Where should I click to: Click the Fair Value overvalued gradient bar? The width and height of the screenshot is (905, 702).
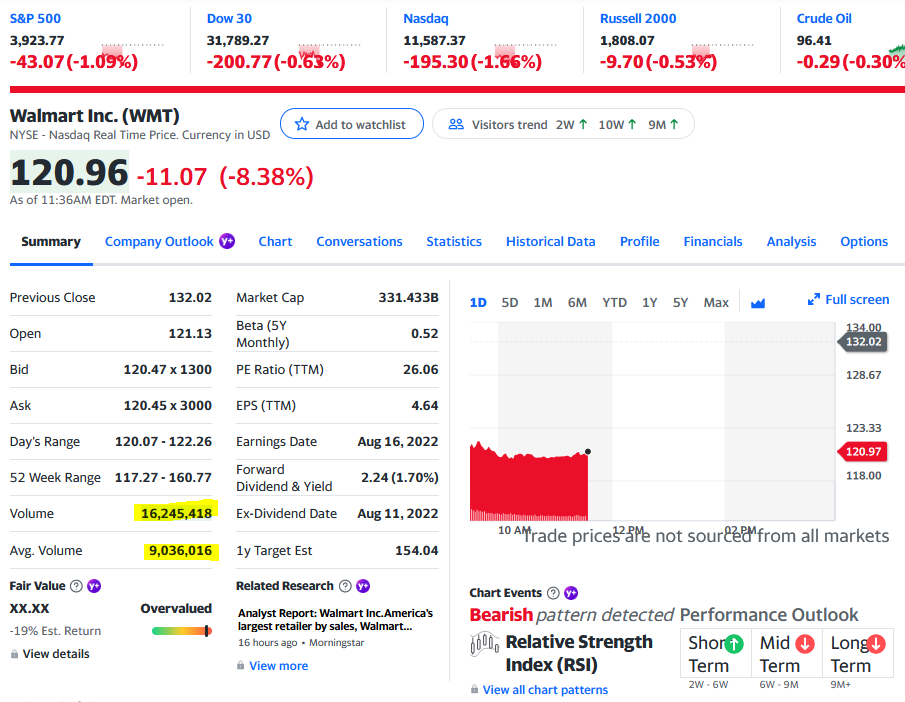182,631
